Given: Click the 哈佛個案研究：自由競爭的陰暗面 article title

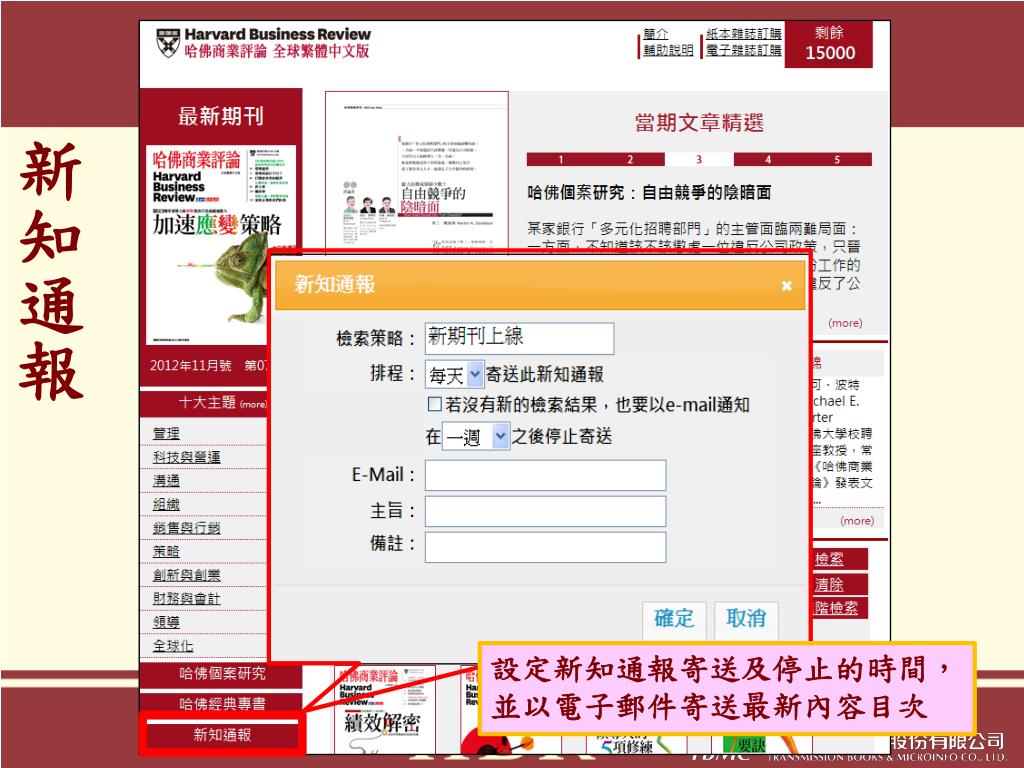Looking at the screenshot, I should [x=649, y=193].
